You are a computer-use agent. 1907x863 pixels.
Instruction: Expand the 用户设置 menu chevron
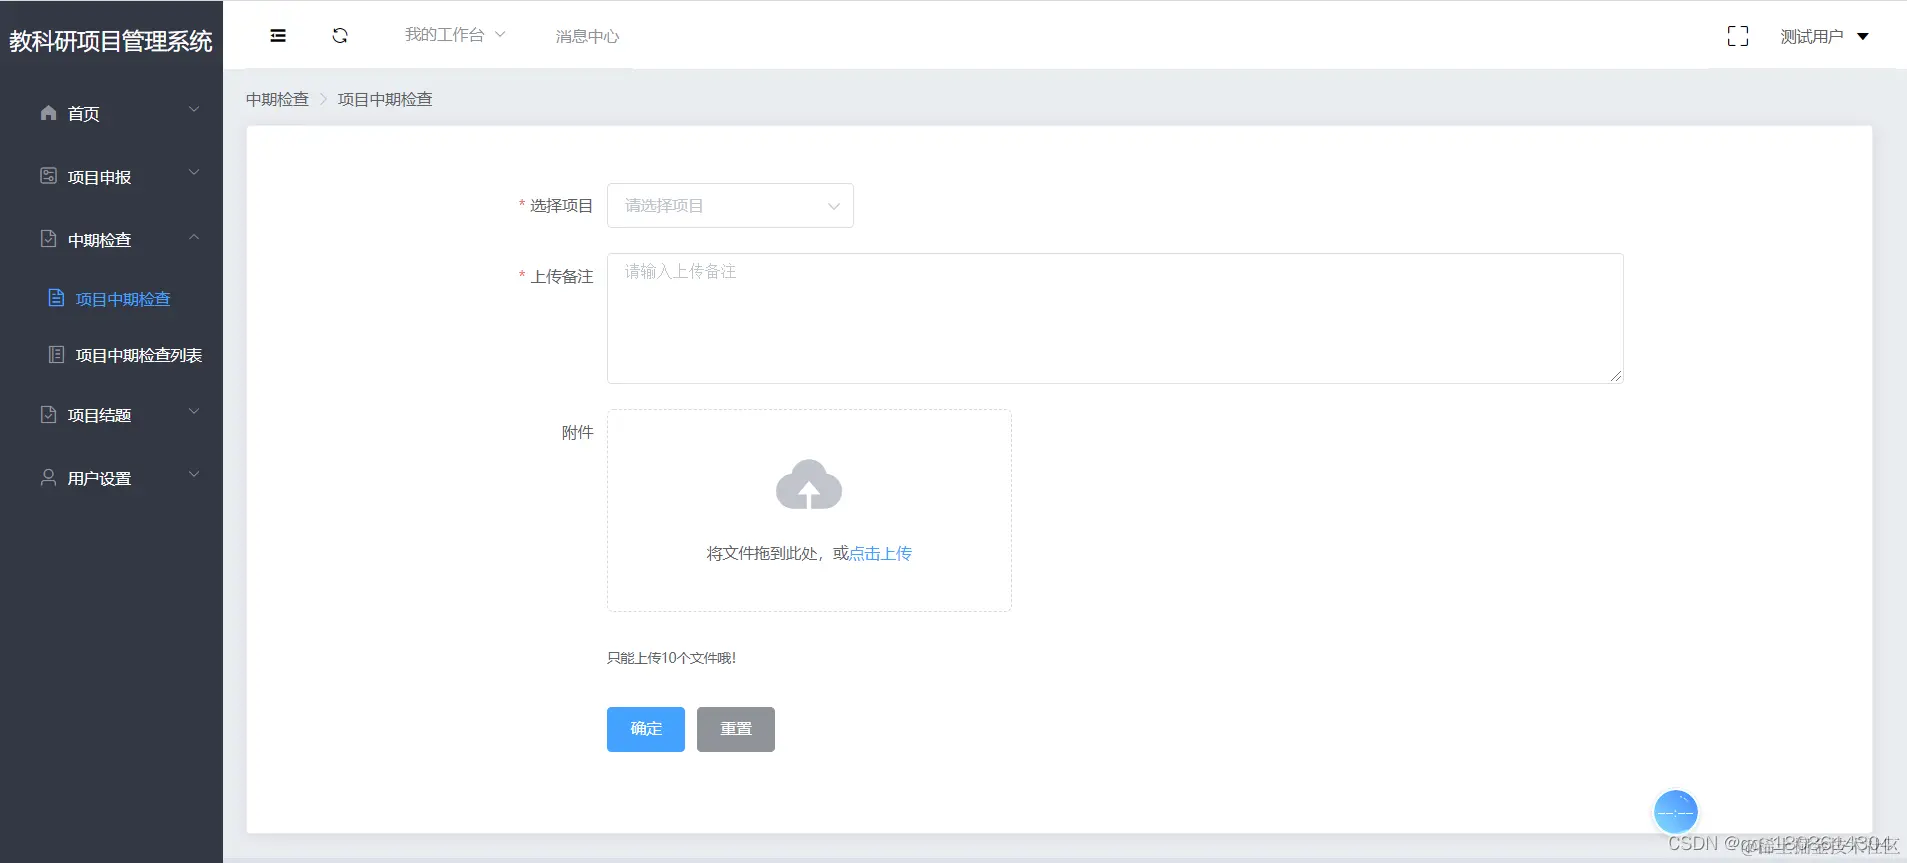point(194,474)
